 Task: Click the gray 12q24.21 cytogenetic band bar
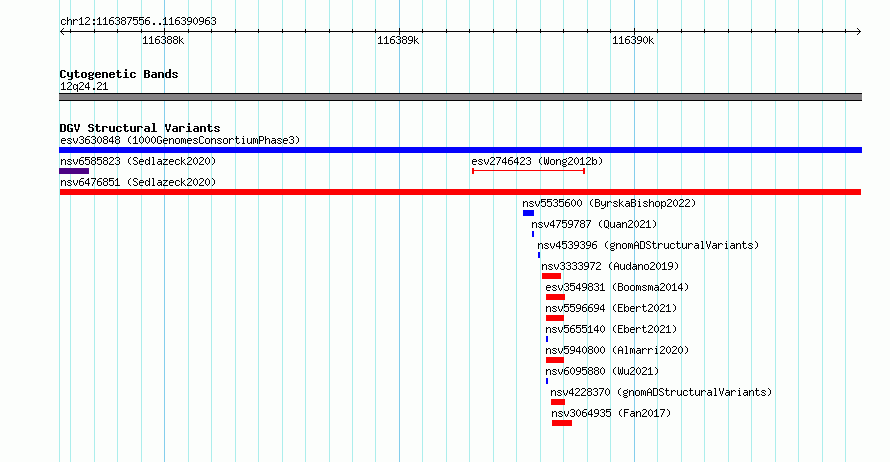point(460,97)
